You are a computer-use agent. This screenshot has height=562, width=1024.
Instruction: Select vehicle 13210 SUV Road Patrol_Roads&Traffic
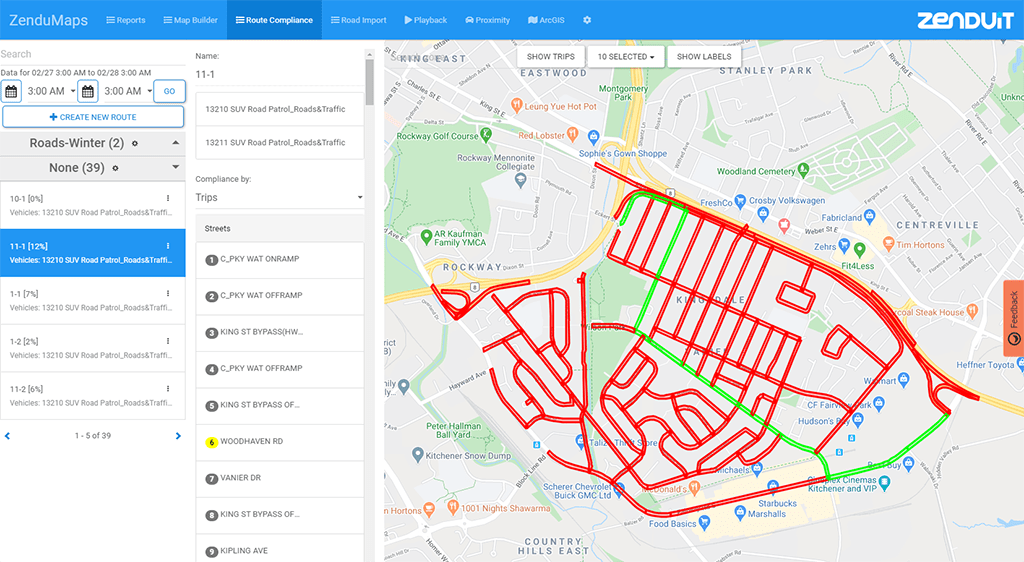click(280, 109)
